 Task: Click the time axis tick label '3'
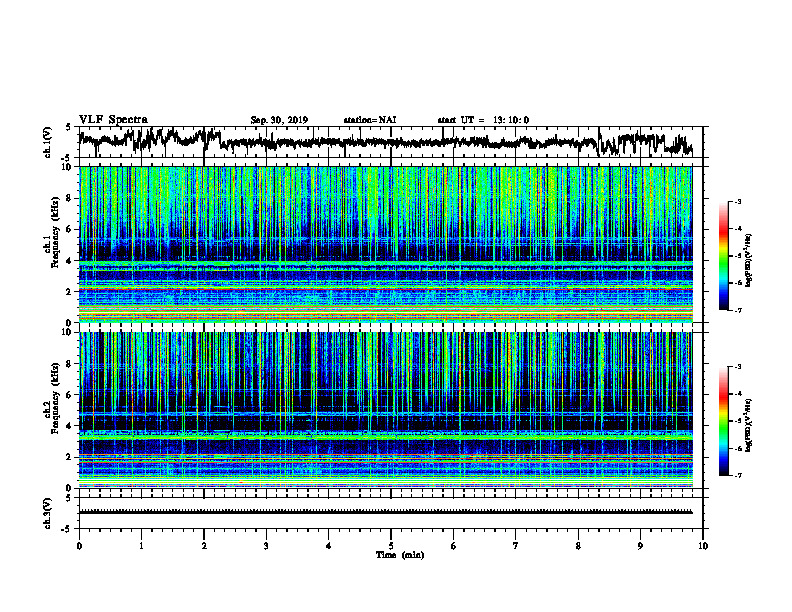(266, 546)
